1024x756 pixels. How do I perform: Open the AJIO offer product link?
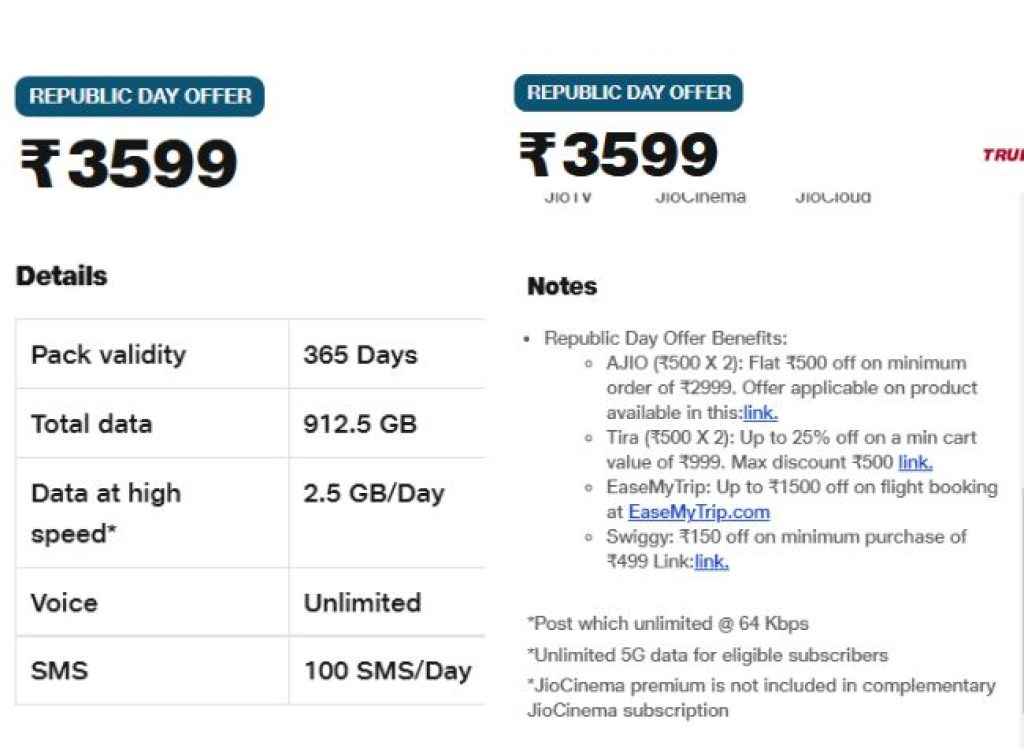coord(760,412)
